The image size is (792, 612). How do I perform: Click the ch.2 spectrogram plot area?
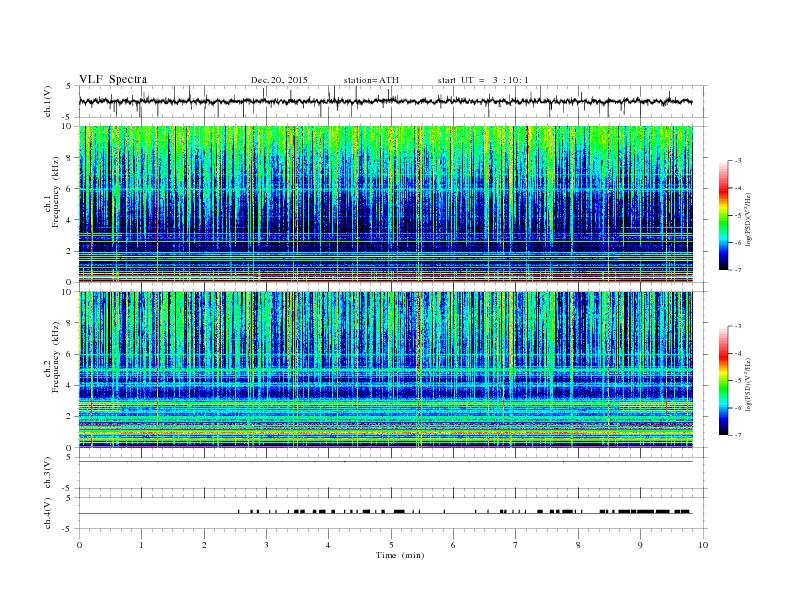click(386, 369)
